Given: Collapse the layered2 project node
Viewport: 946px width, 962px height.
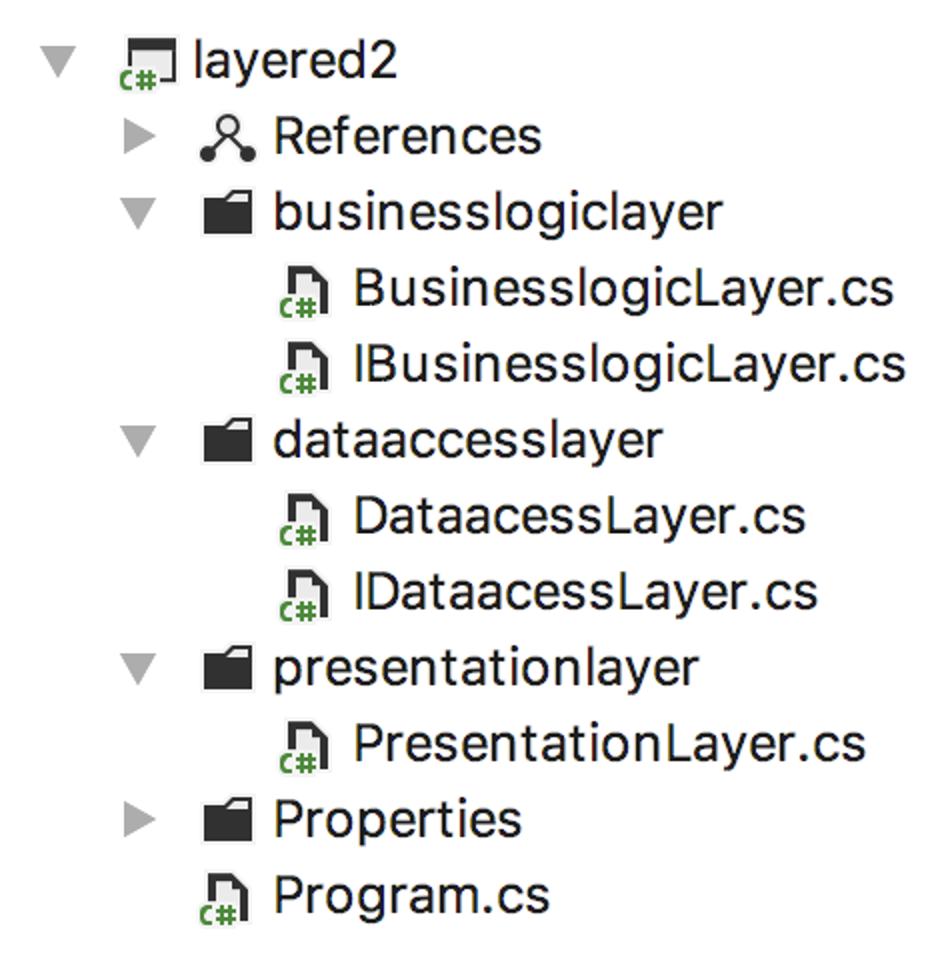Looking at the screenshot, I should point(59,62).
